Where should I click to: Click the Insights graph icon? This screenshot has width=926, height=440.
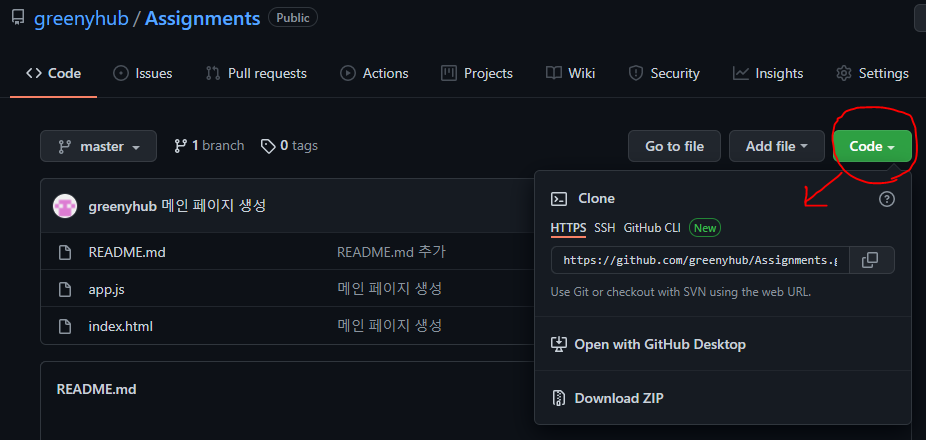click(741, 73)
